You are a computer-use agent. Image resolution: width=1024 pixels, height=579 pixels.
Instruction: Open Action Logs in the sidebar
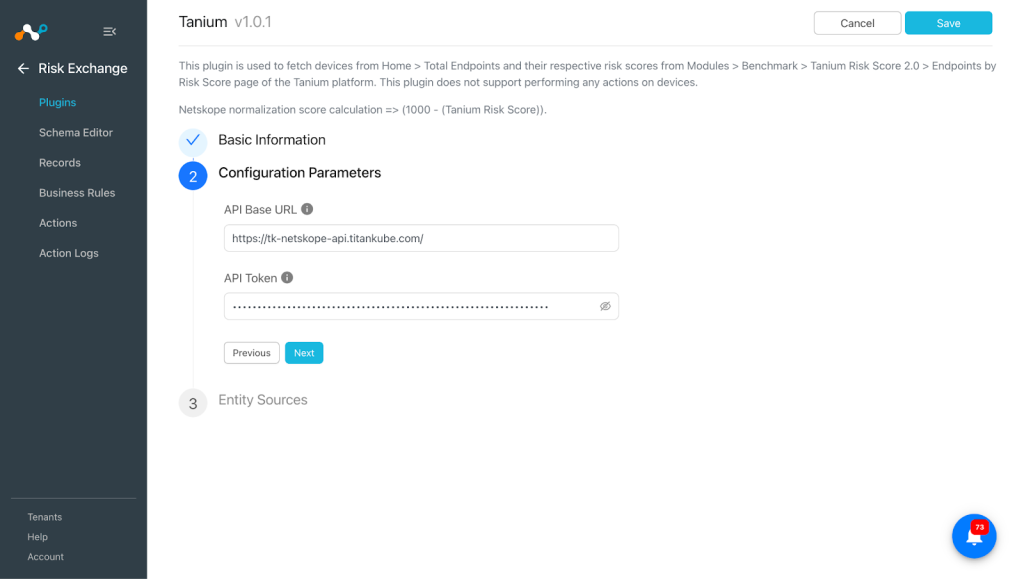point(69,253)
